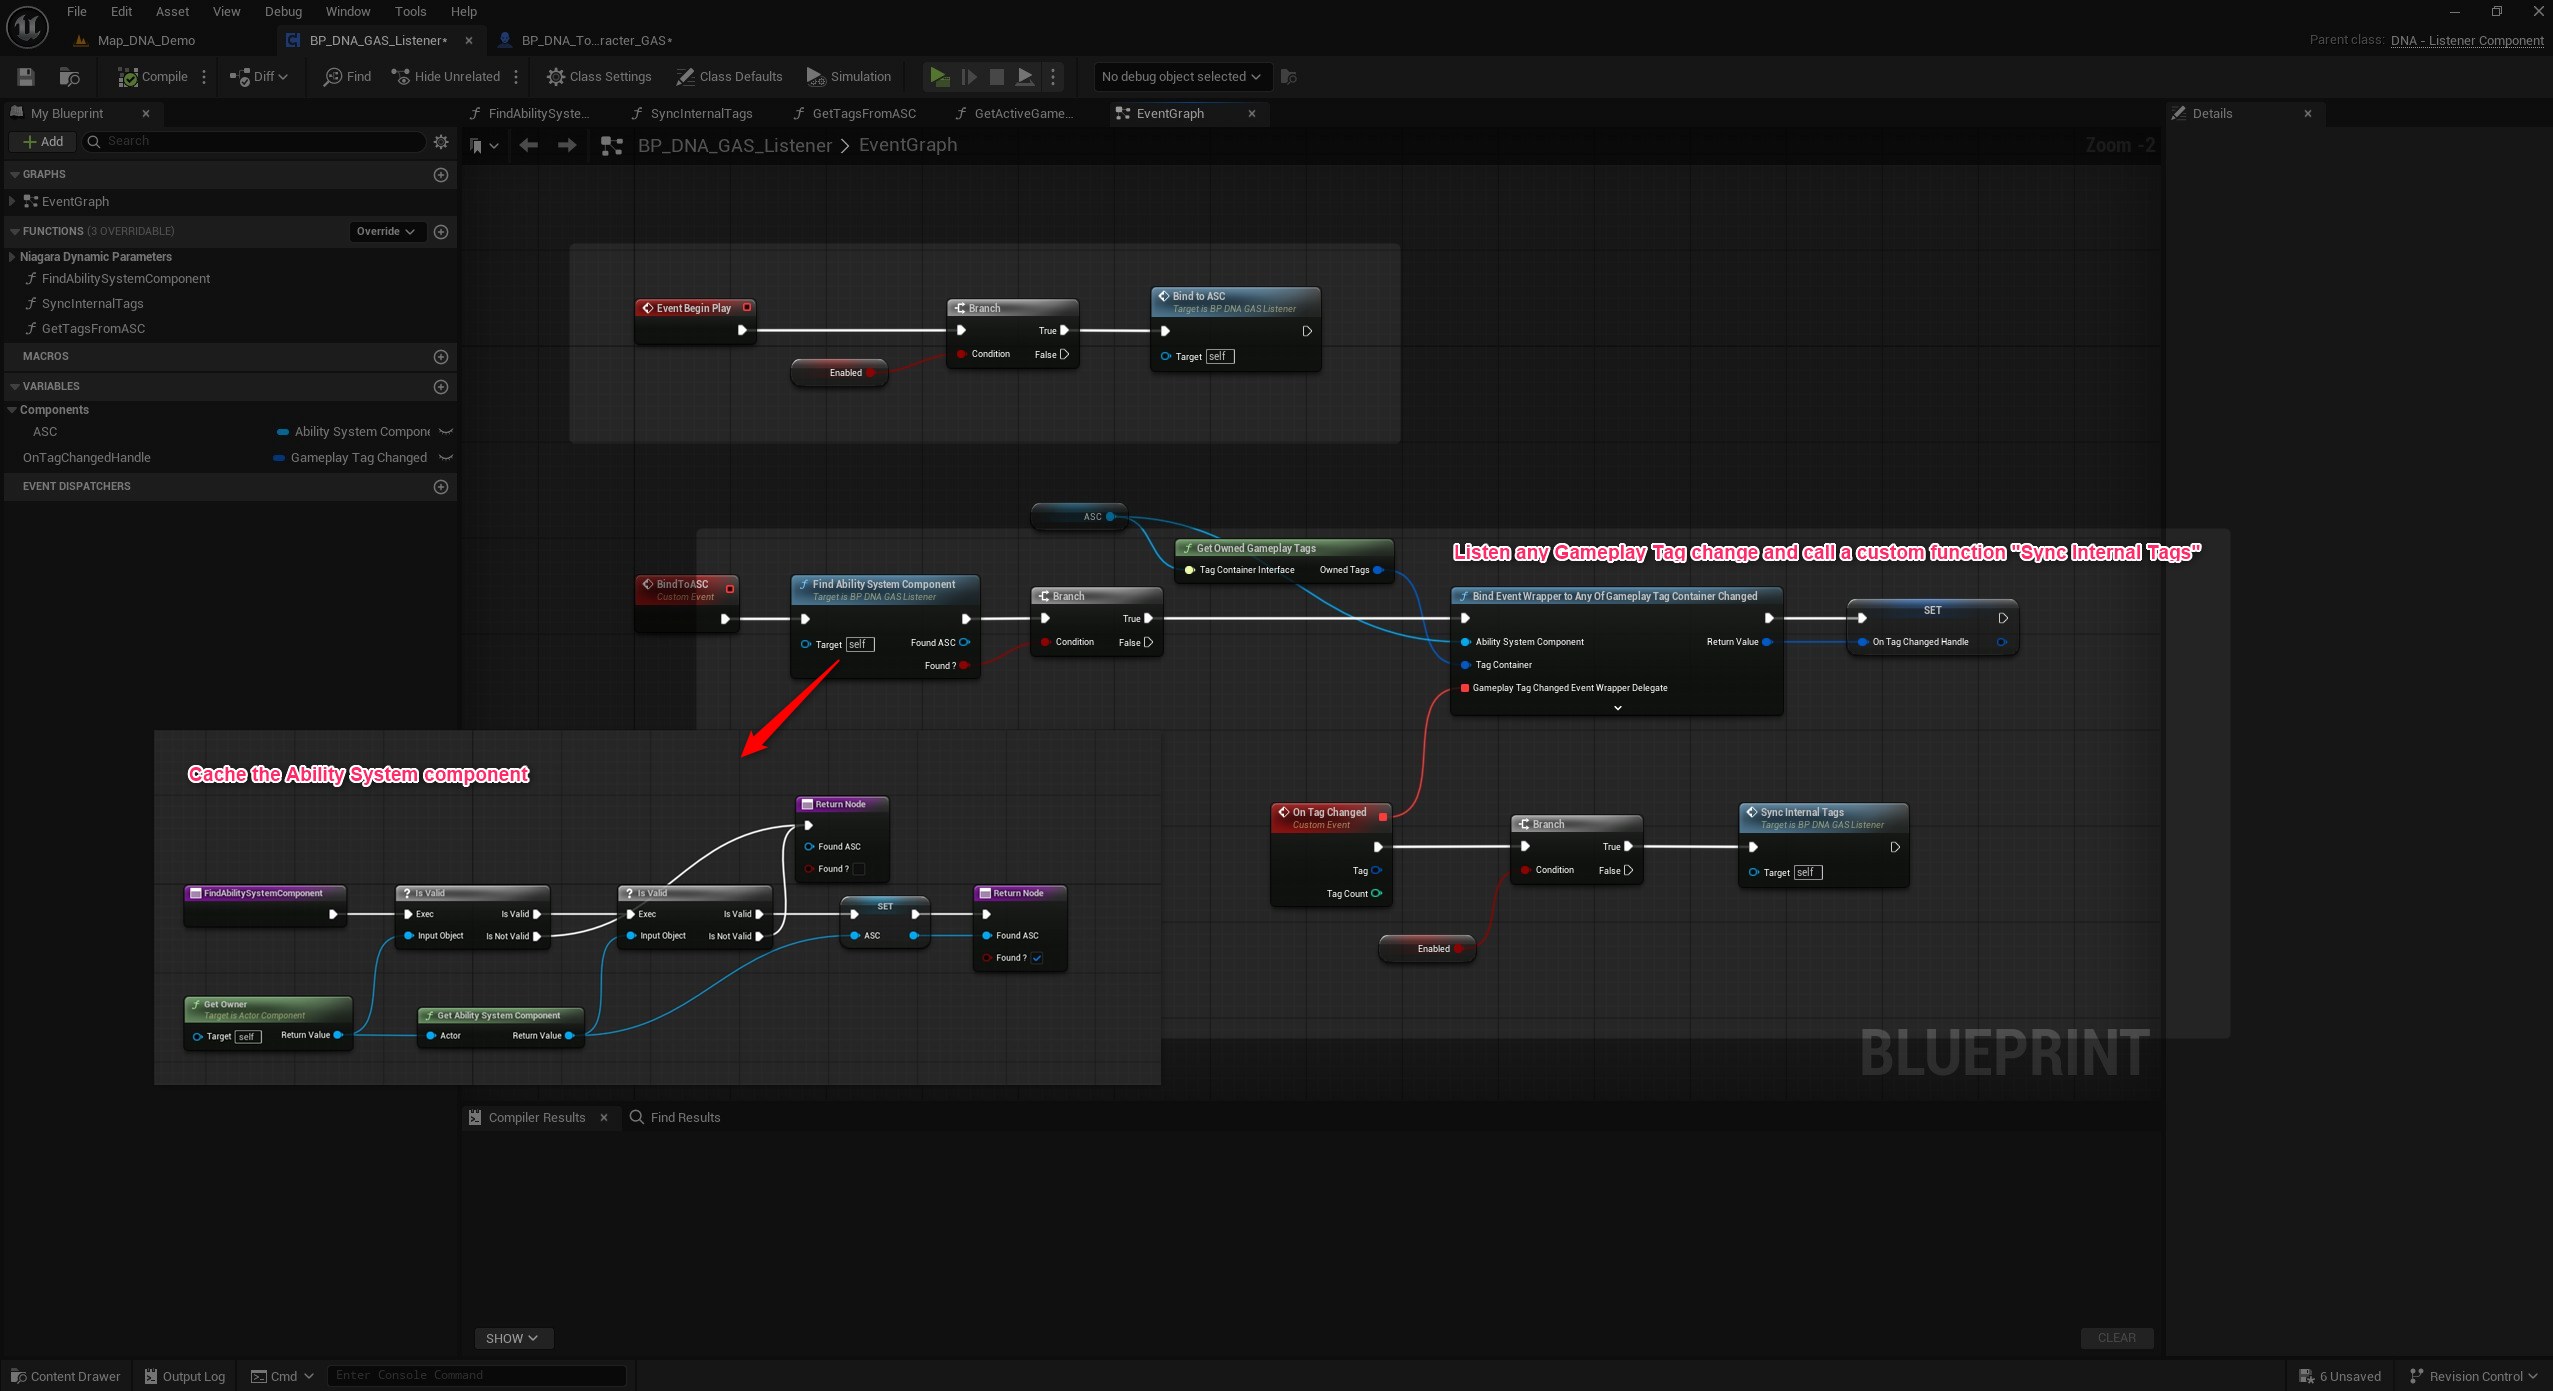
Task: Open debug object selection dropdown
Action: point(1180,77)
